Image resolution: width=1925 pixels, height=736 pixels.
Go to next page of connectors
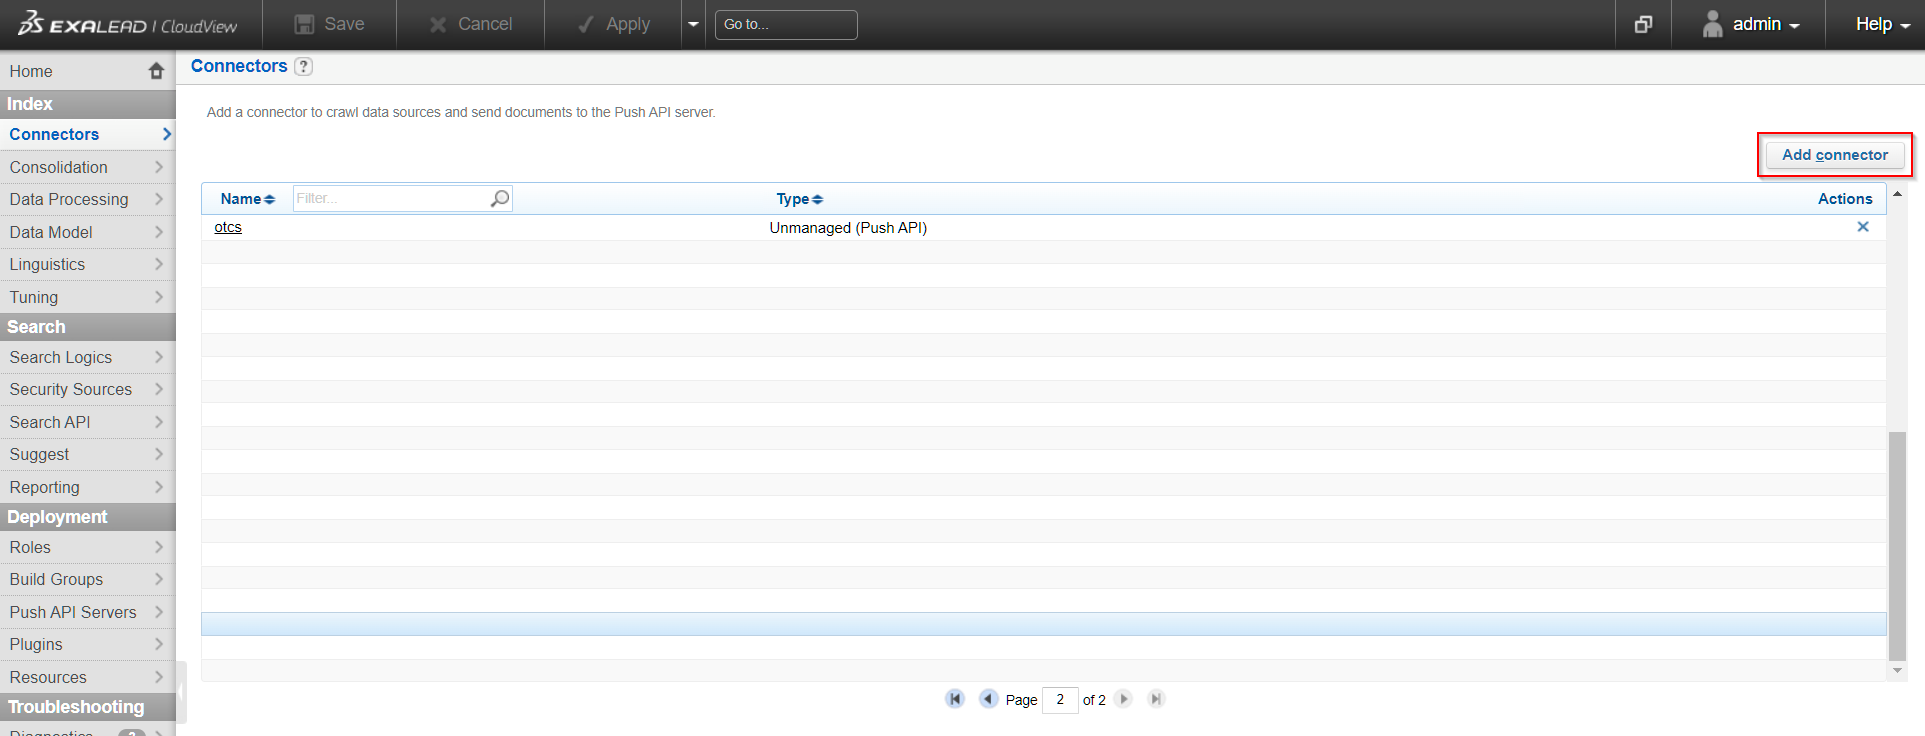pyautogui.click(x=1124, y=699)
